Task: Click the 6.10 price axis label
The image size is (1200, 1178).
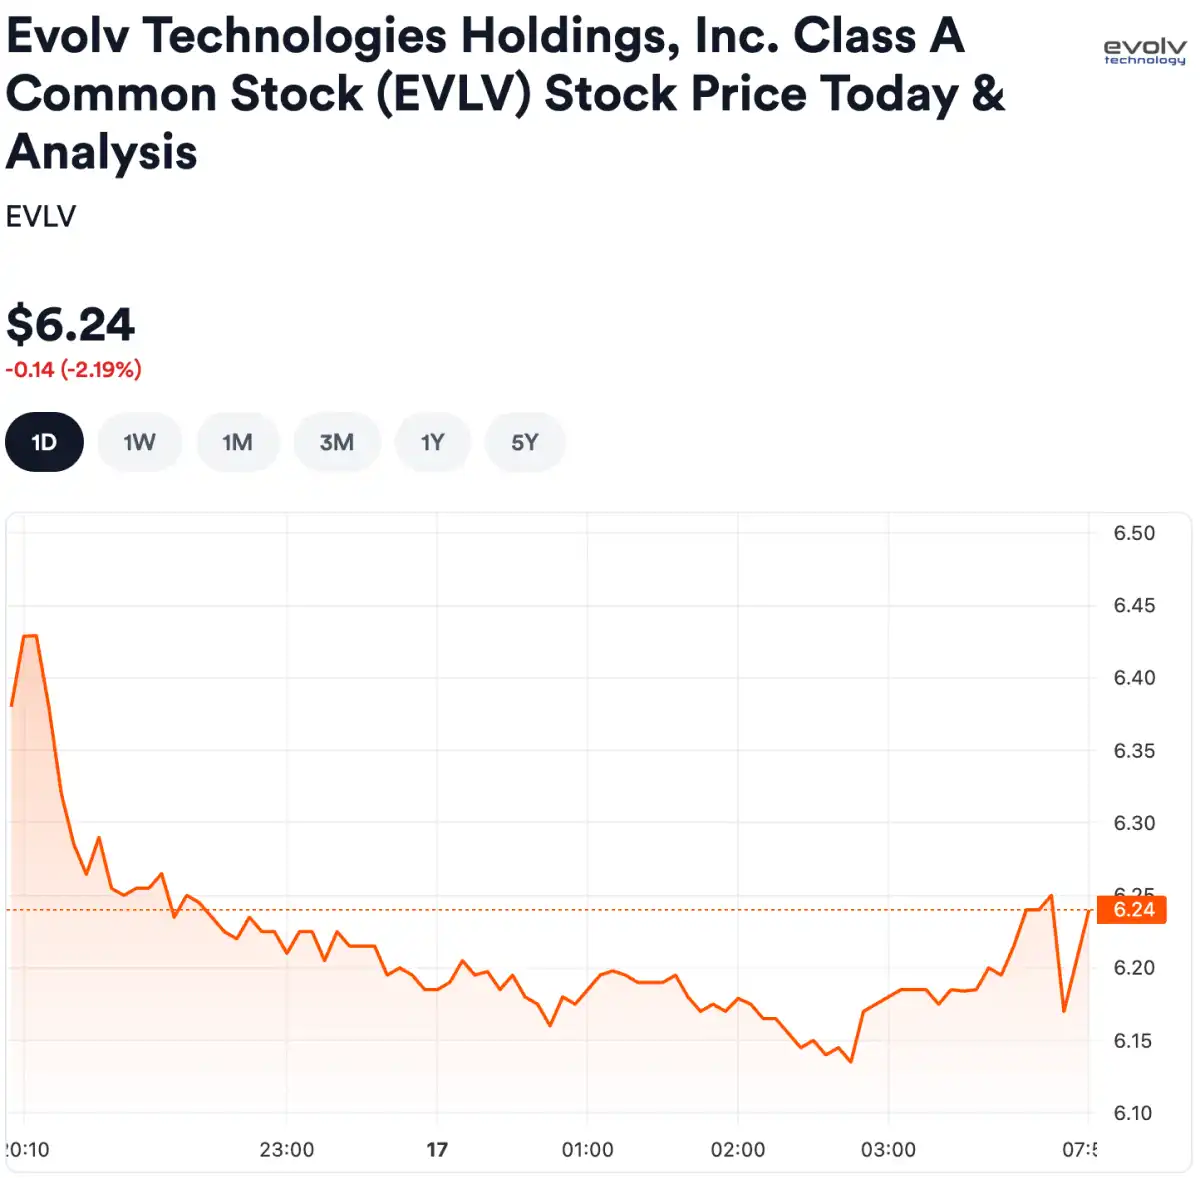Action: (1132, 1113)
